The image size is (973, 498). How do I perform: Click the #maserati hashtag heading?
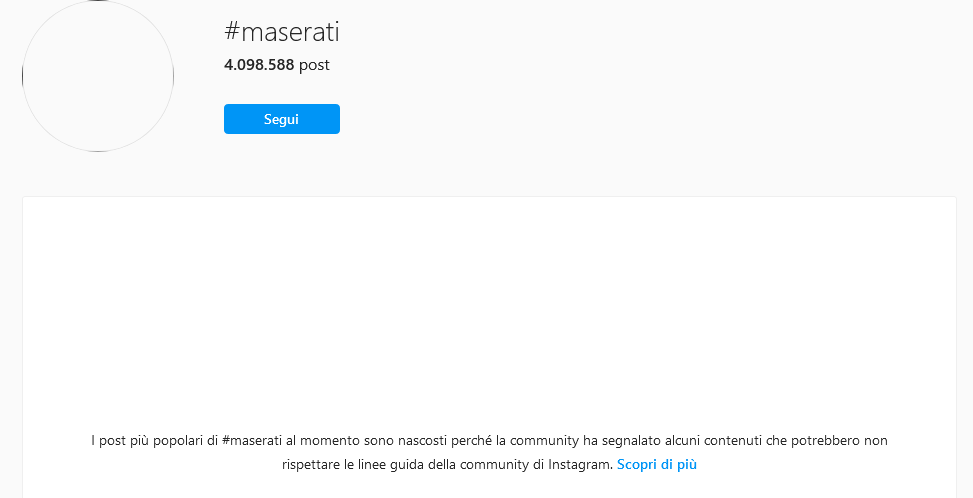pyautogui.click(x=282, y=32)
